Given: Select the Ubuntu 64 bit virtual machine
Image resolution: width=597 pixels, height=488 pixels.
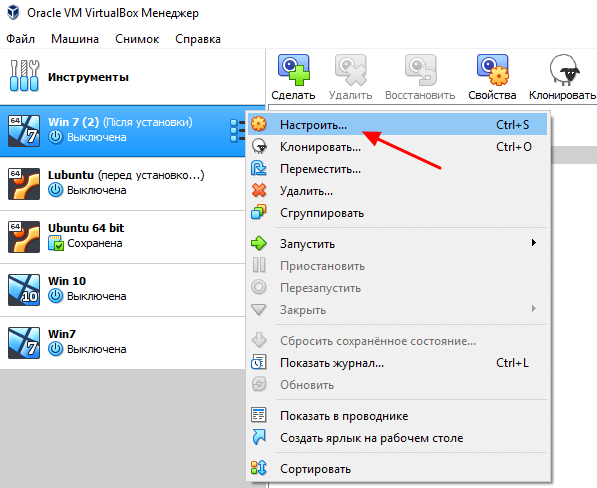Looking at the screenshot, I should point(123,237).
